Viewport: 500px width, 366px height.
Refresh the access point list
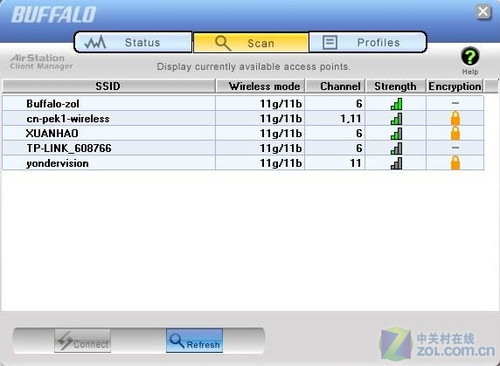(x=194, y=341)
